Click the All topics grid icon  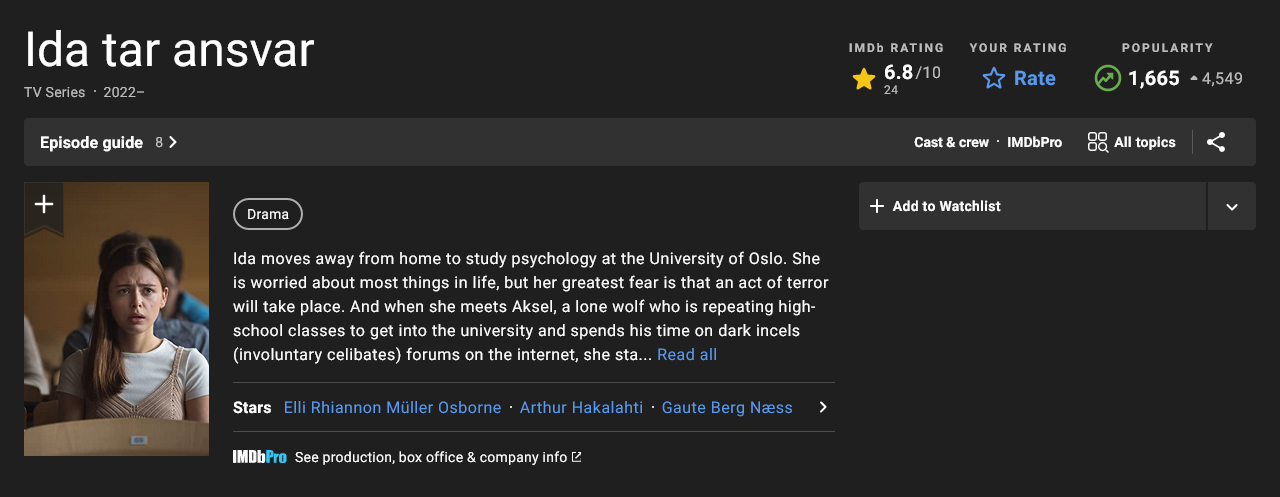(x=1098, y=142)
